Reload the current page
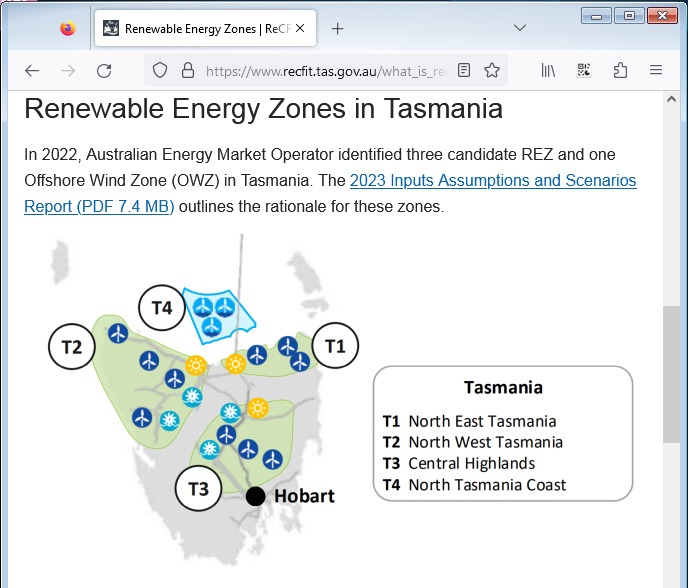688x588 pixels. pos(104,70)
